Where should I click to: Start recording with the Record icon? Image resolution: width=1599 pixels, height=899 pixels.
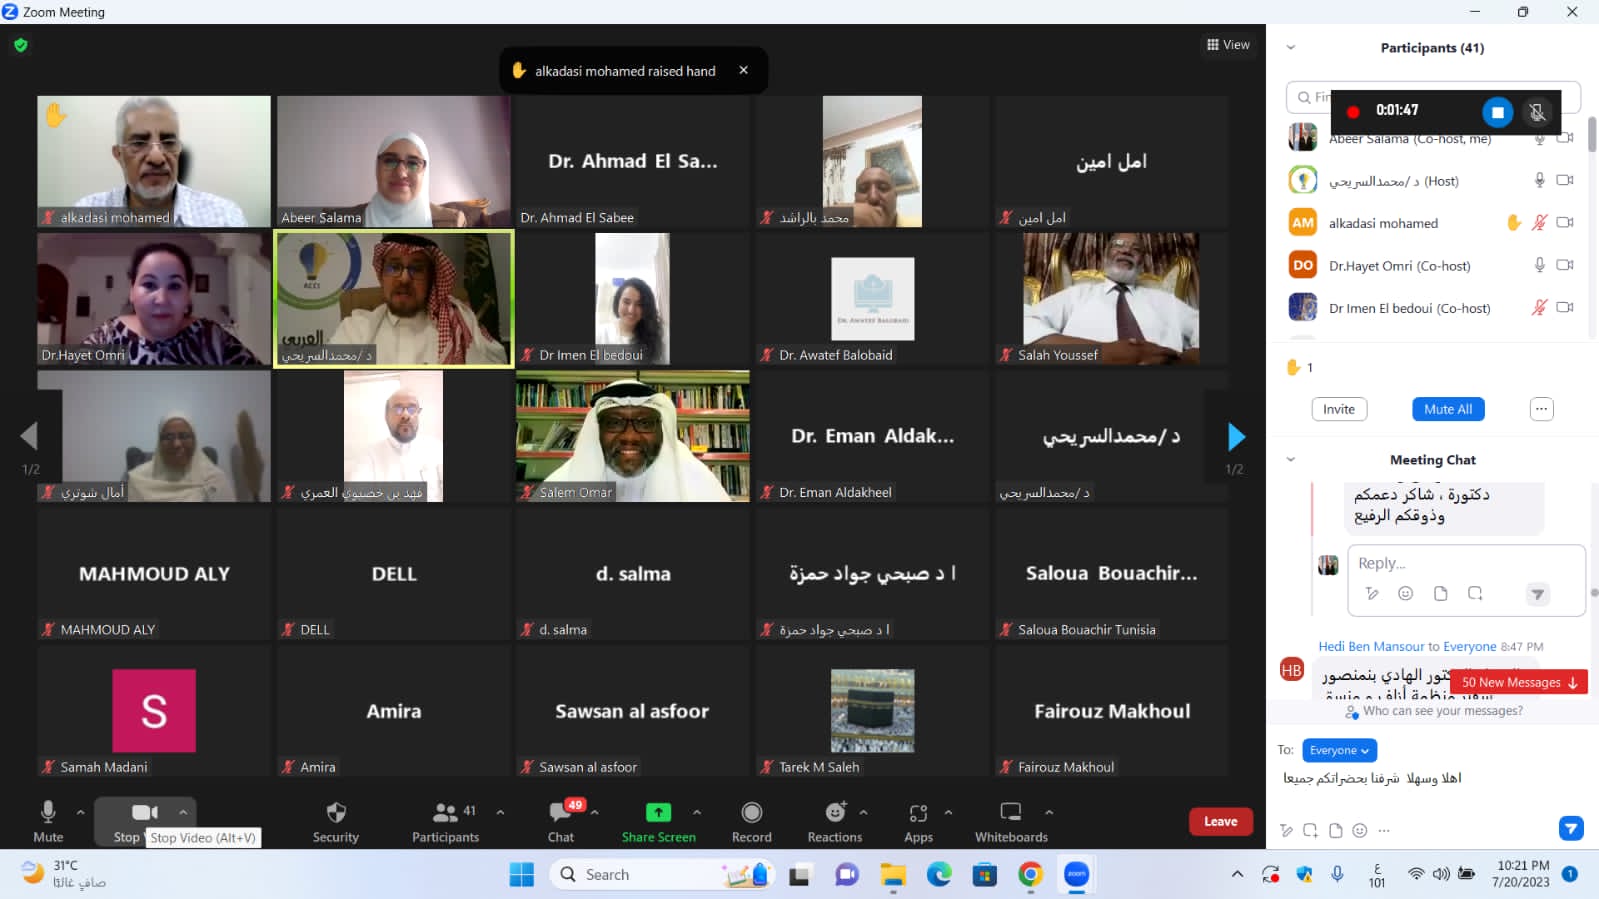[x=751, y=813]
